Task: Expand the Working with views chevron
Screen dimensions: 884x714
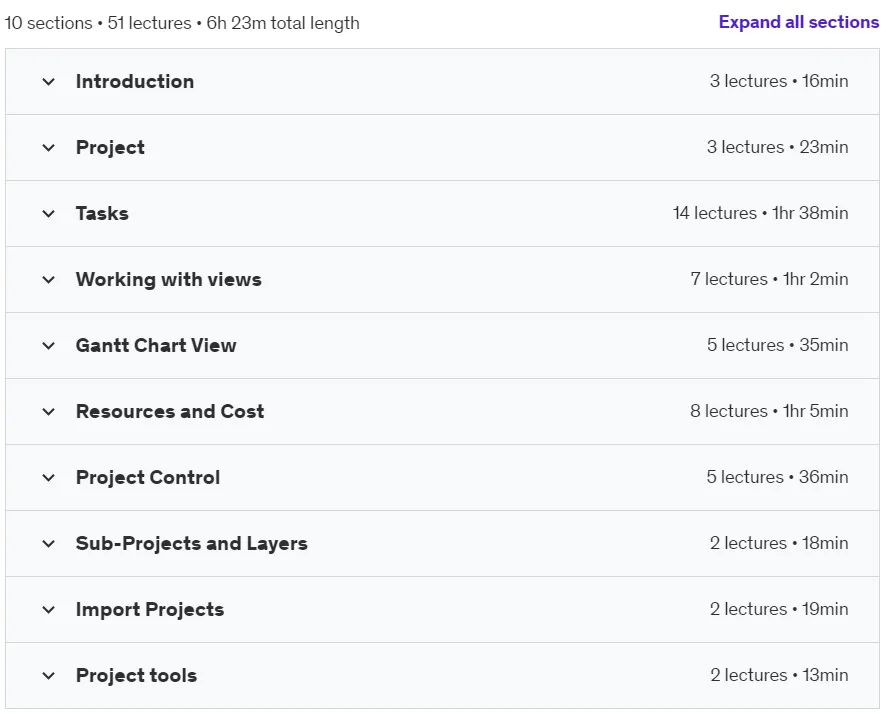Action: (48, 280)
